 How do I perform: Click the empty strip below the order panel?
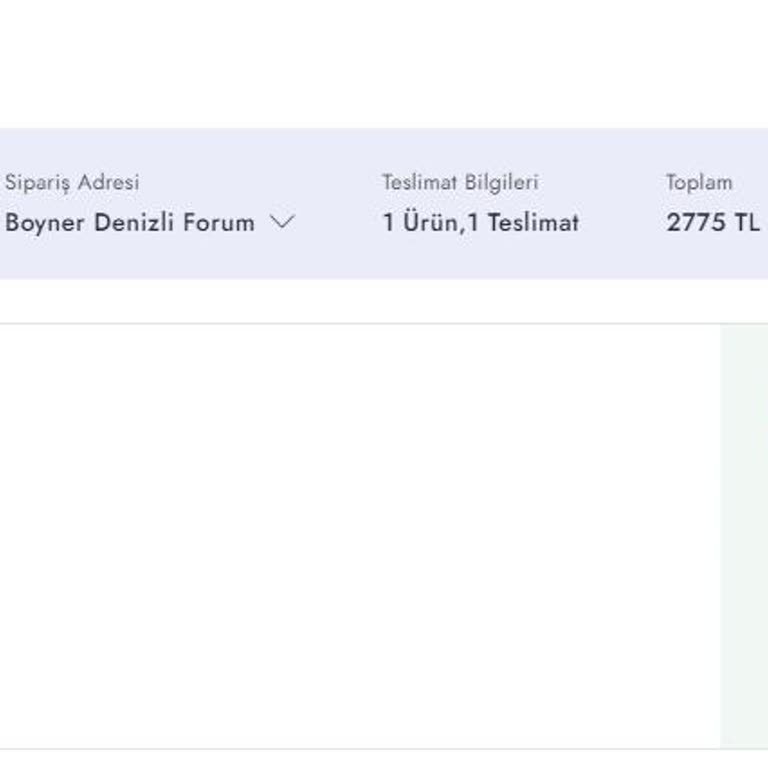click(384, 759)
